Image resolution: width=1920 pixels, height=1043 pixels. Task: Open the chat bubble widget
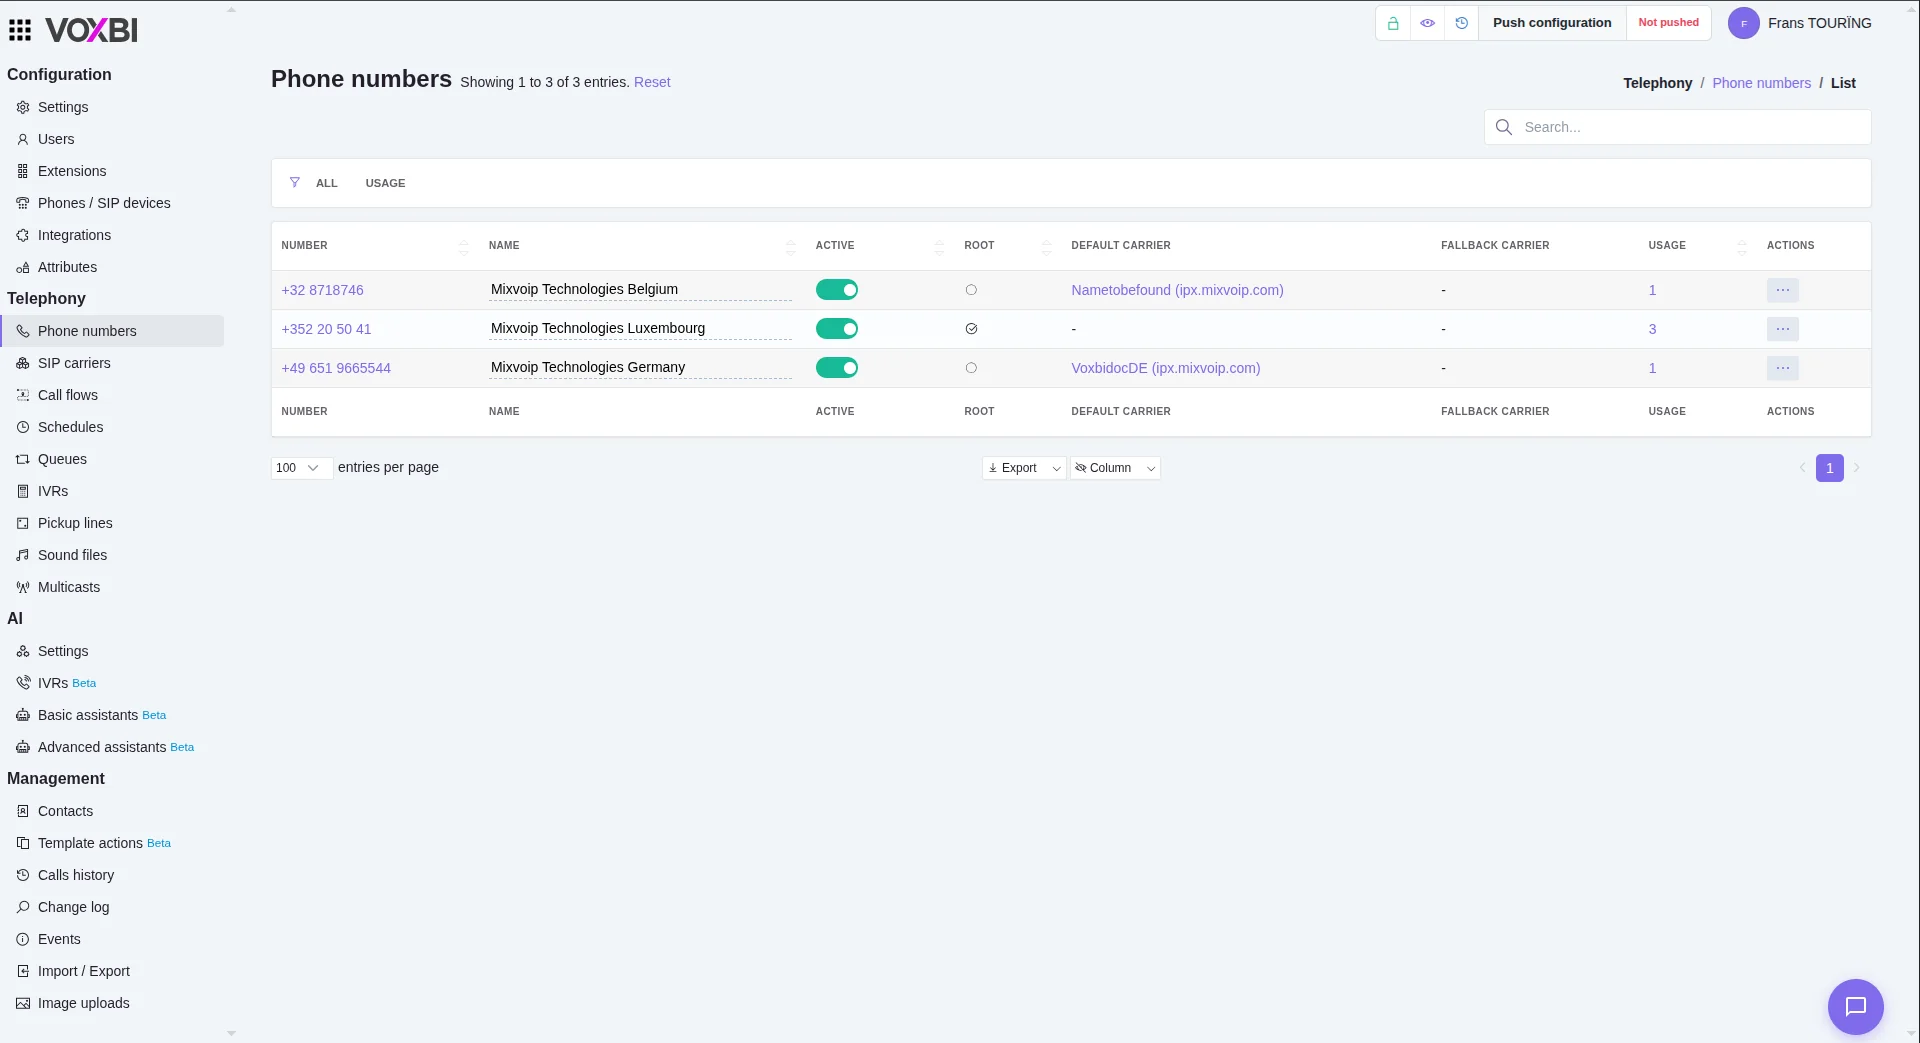(1856, 1006)
